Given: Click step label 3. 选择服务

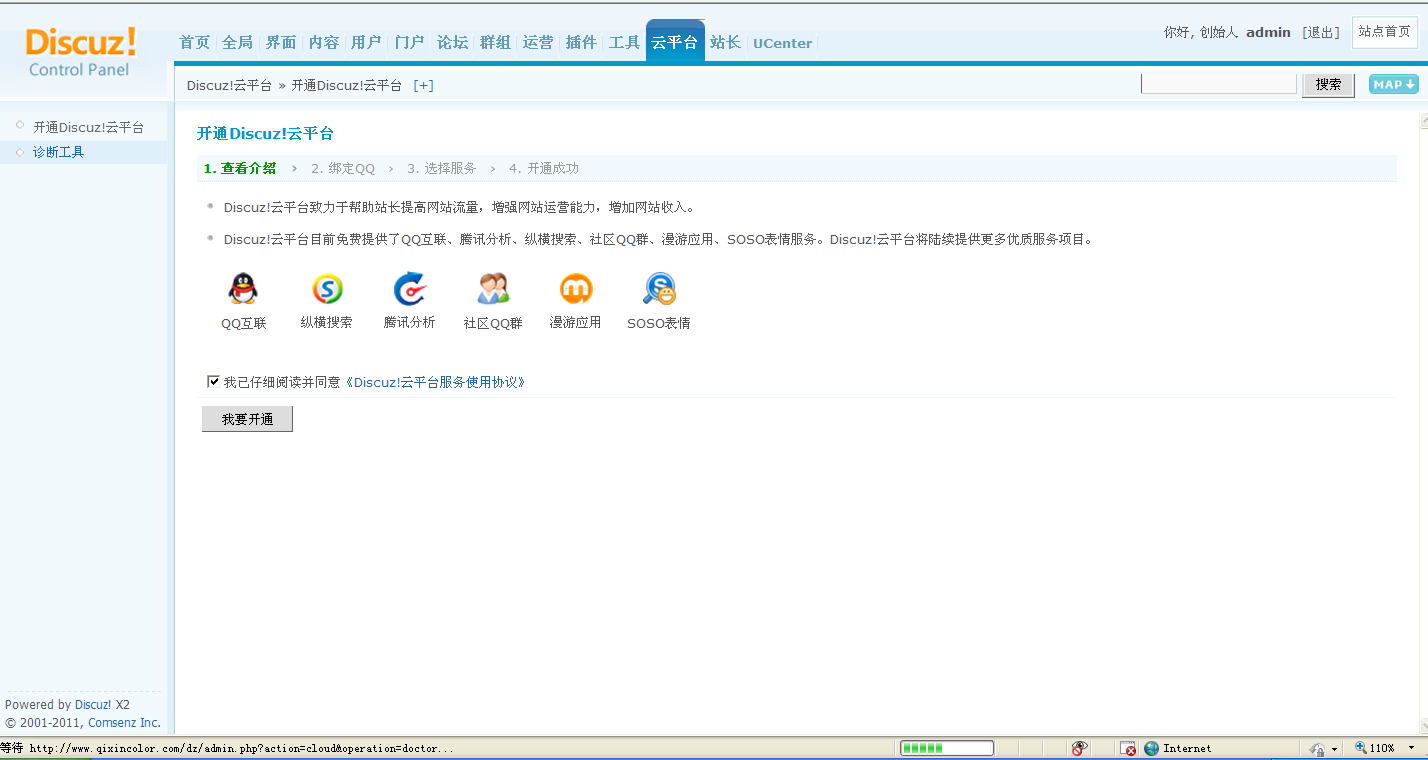Looking at the screenshot, I should (x=442, y=168).
